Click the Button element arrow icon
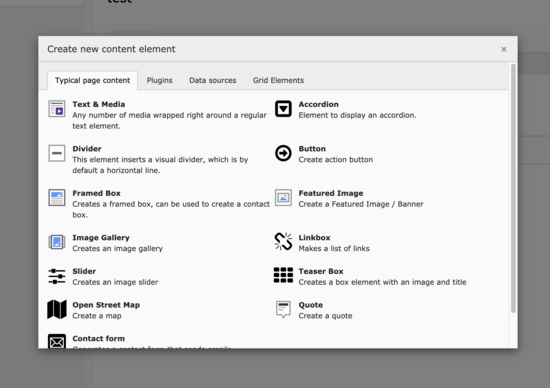 (x=283, y=153)
